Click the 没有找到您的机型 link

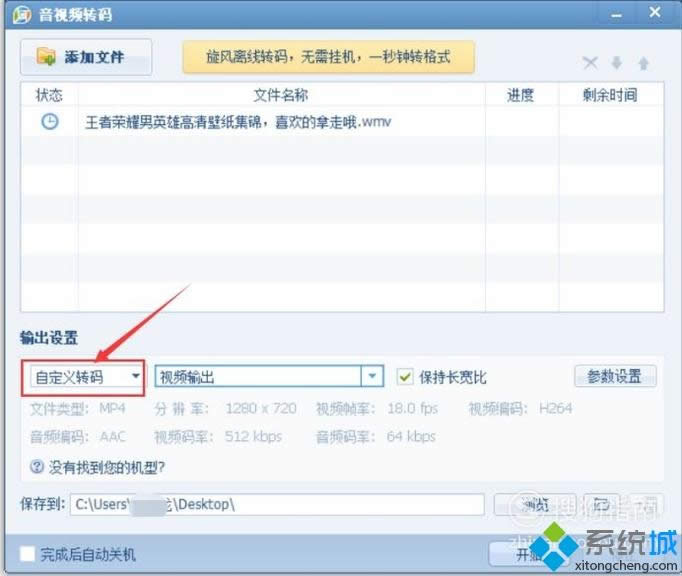pyautogui.click(x=107, y=467)
